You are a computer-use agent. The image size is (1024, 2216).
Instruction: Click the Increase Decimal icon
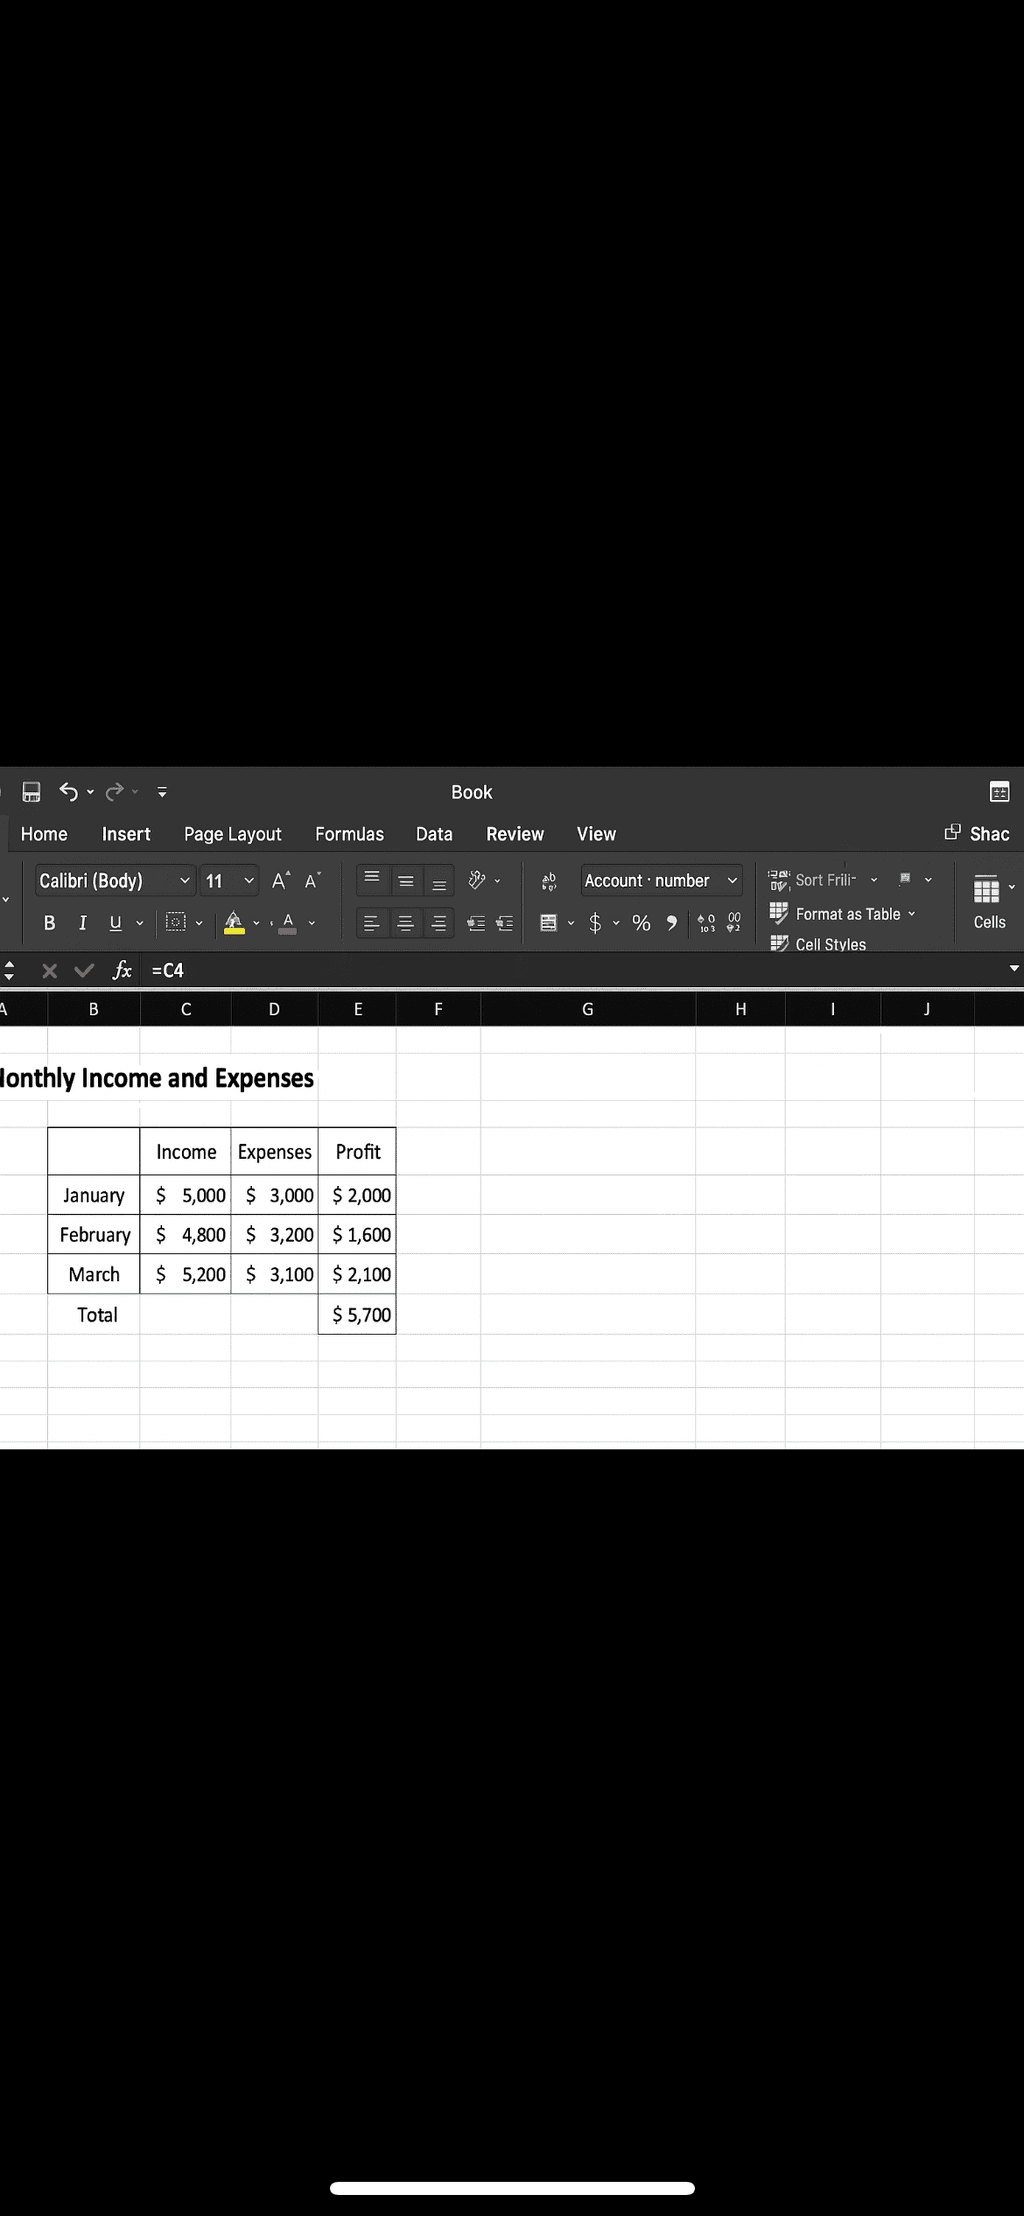point(706,922)
